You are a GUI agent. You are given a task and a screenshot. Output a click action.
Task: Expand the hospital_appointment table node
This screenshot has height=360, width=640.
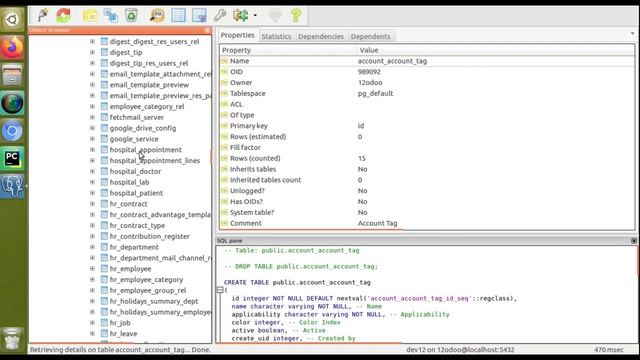pos(92,150)
